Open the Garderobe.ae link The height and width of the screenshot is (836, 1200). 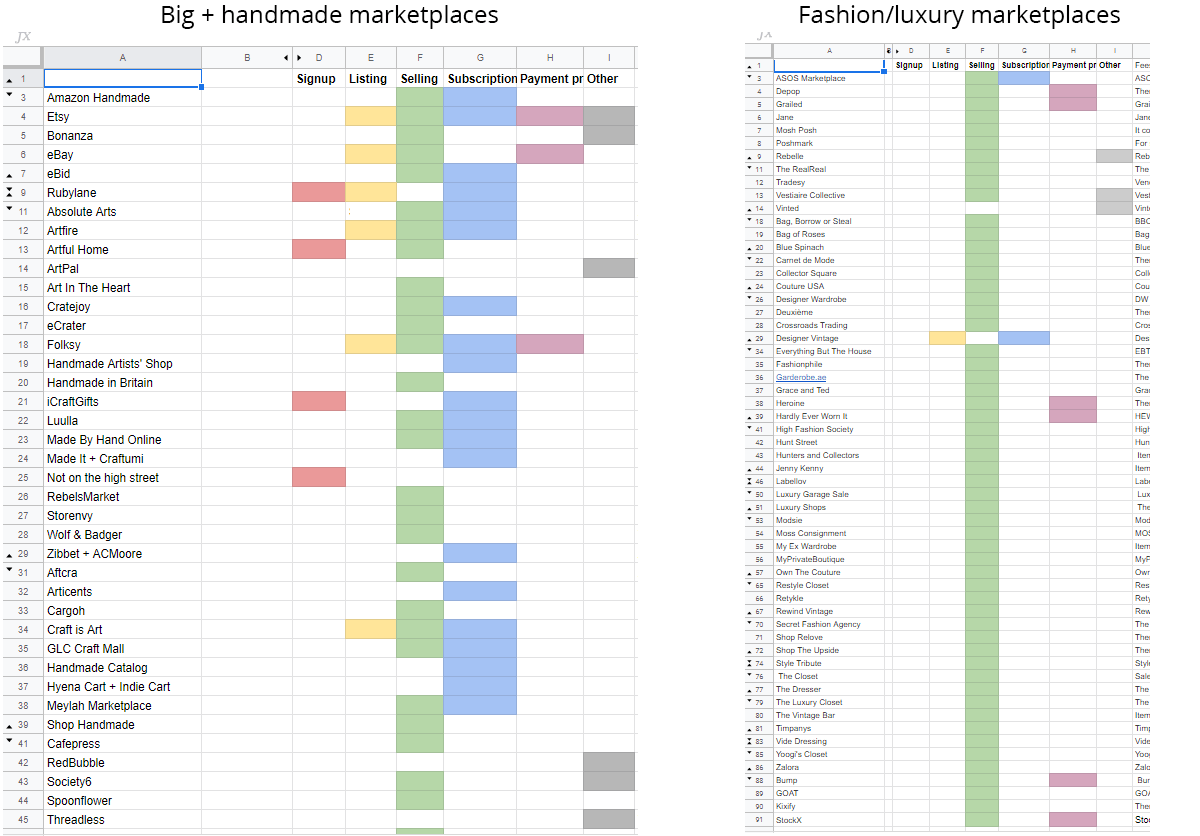[801, 377]
